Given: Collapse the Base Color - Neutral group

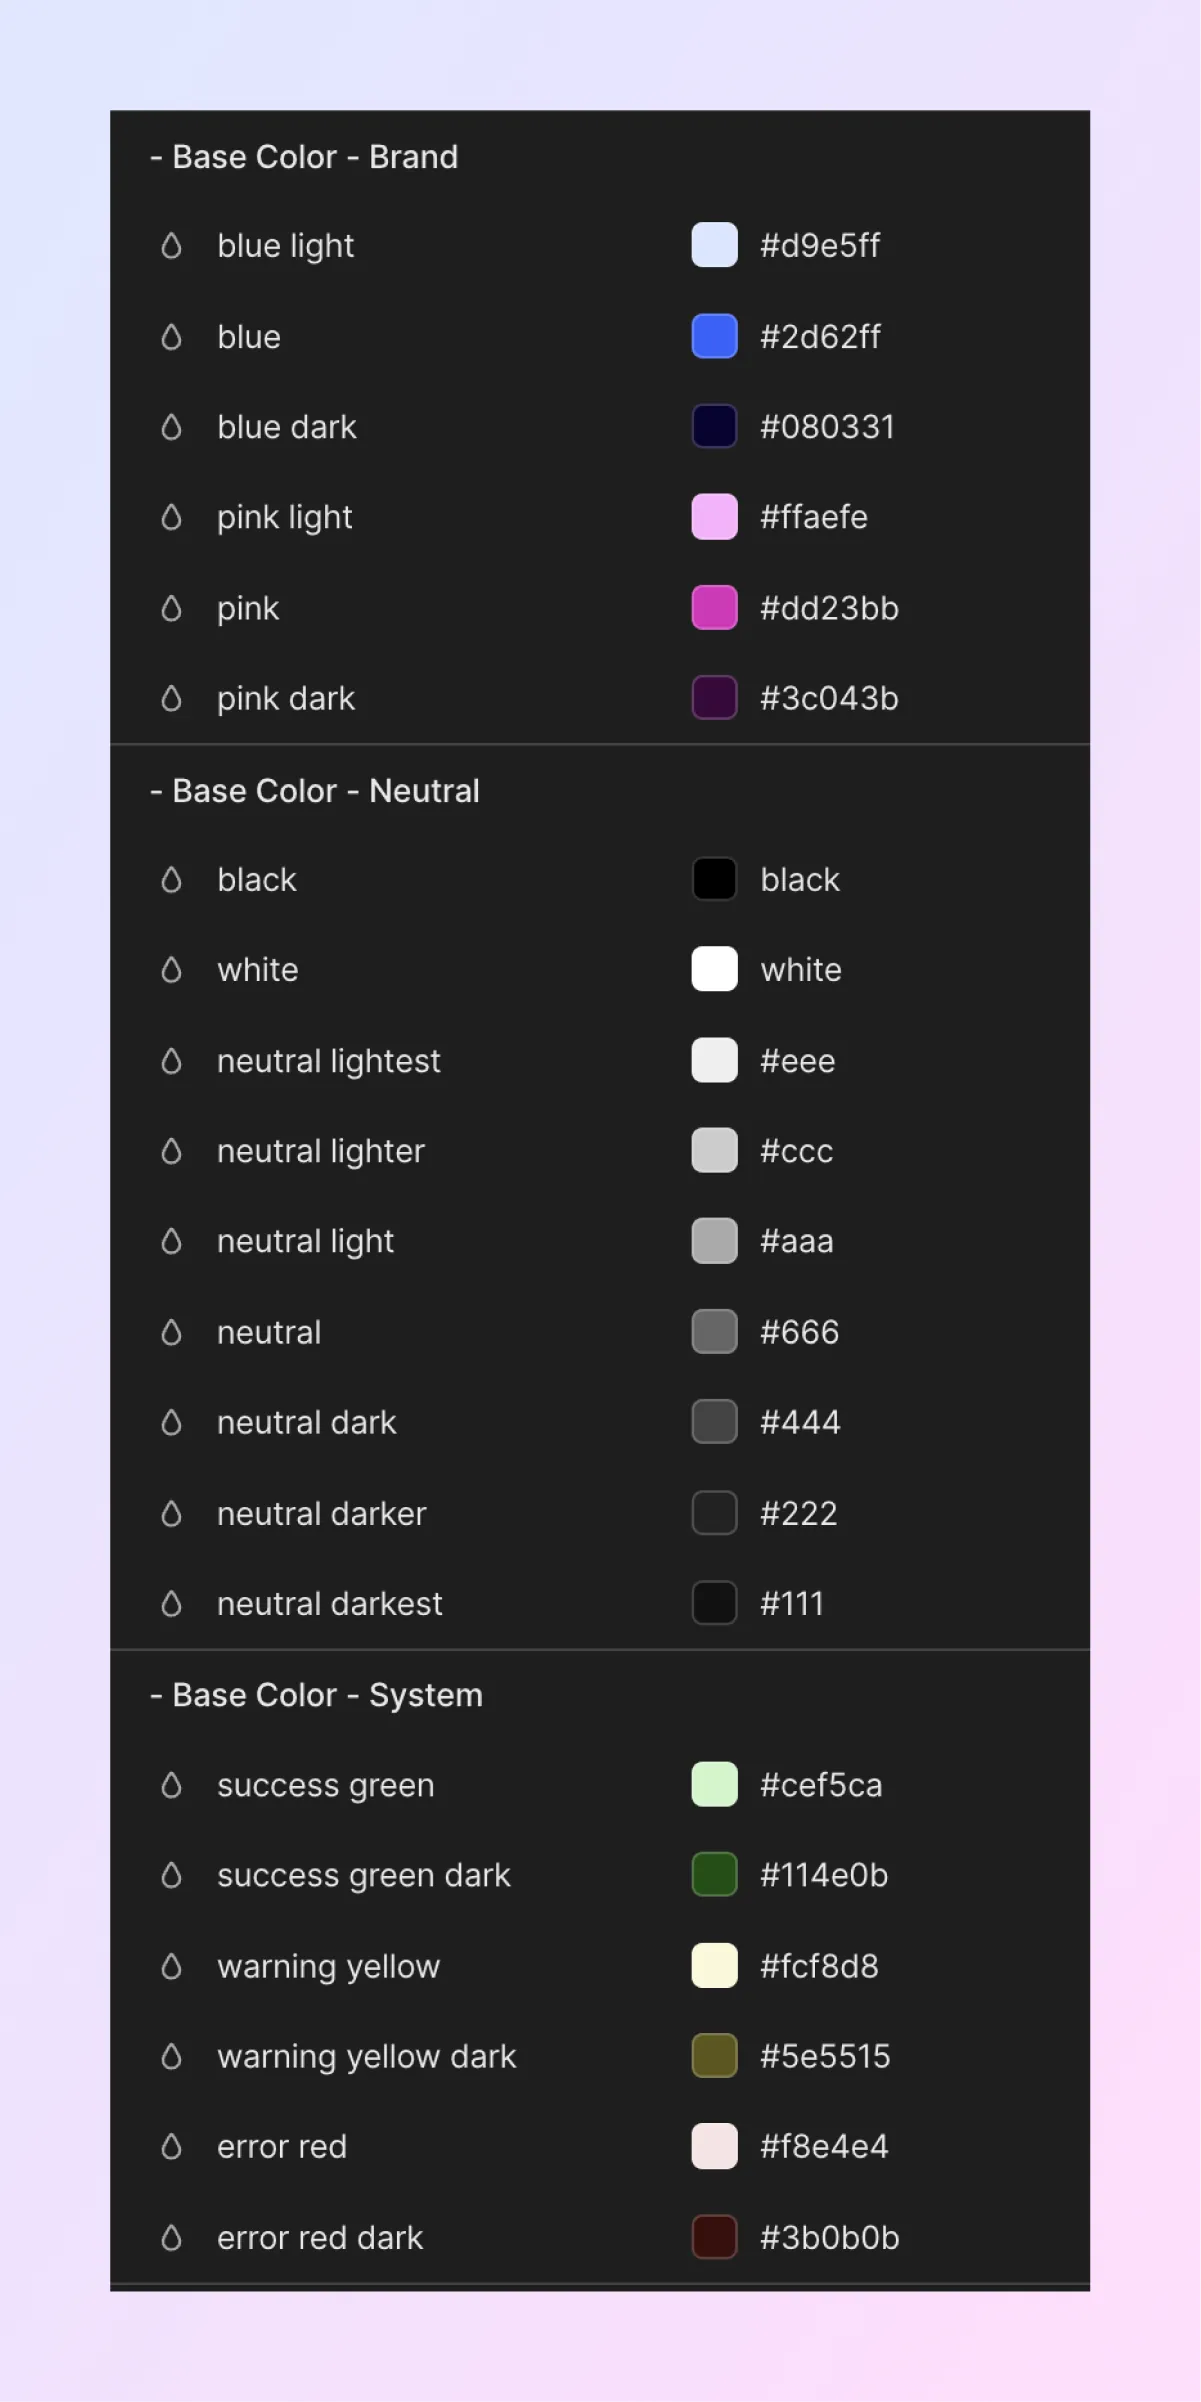Looking at the screenshot, I should [156, 791].
